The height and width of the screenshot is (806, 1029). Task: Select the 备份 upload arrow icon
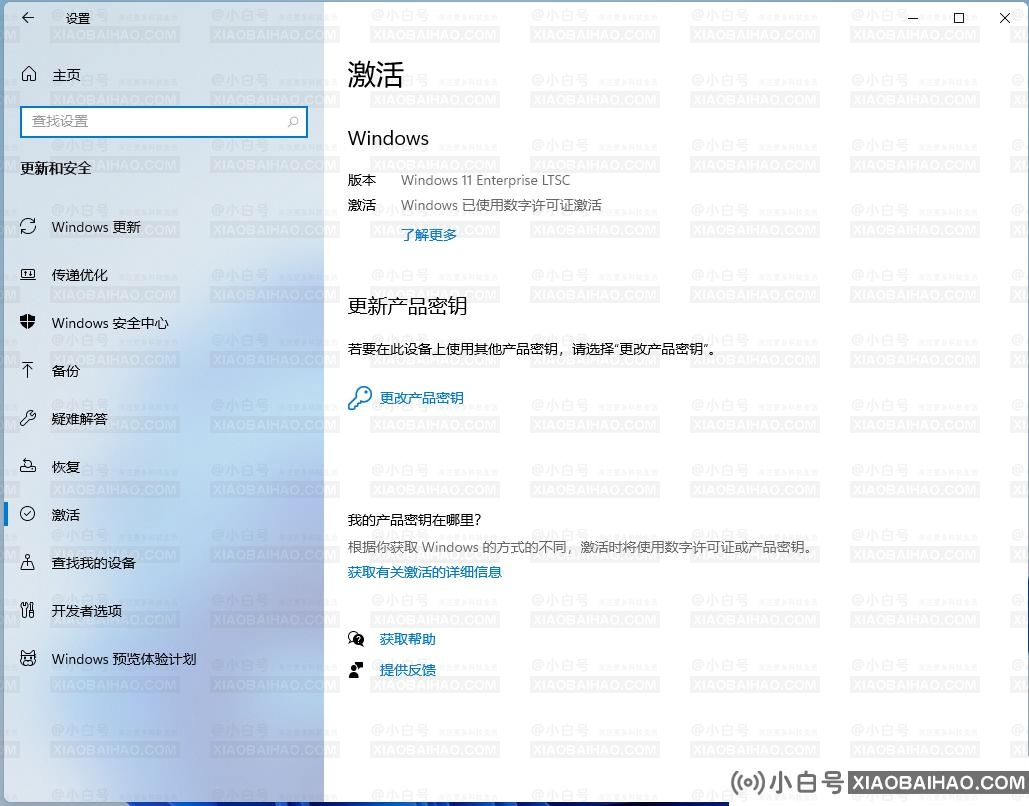28,370
